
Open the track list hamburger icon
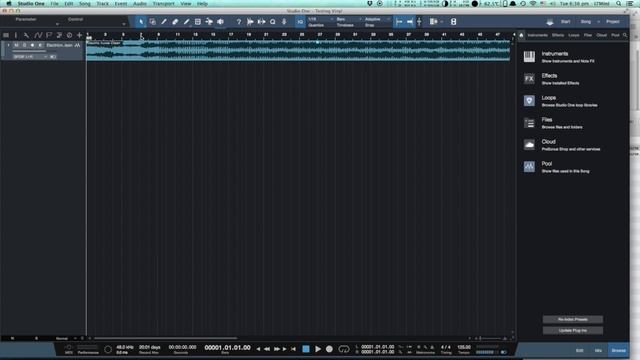click(6, 36)
